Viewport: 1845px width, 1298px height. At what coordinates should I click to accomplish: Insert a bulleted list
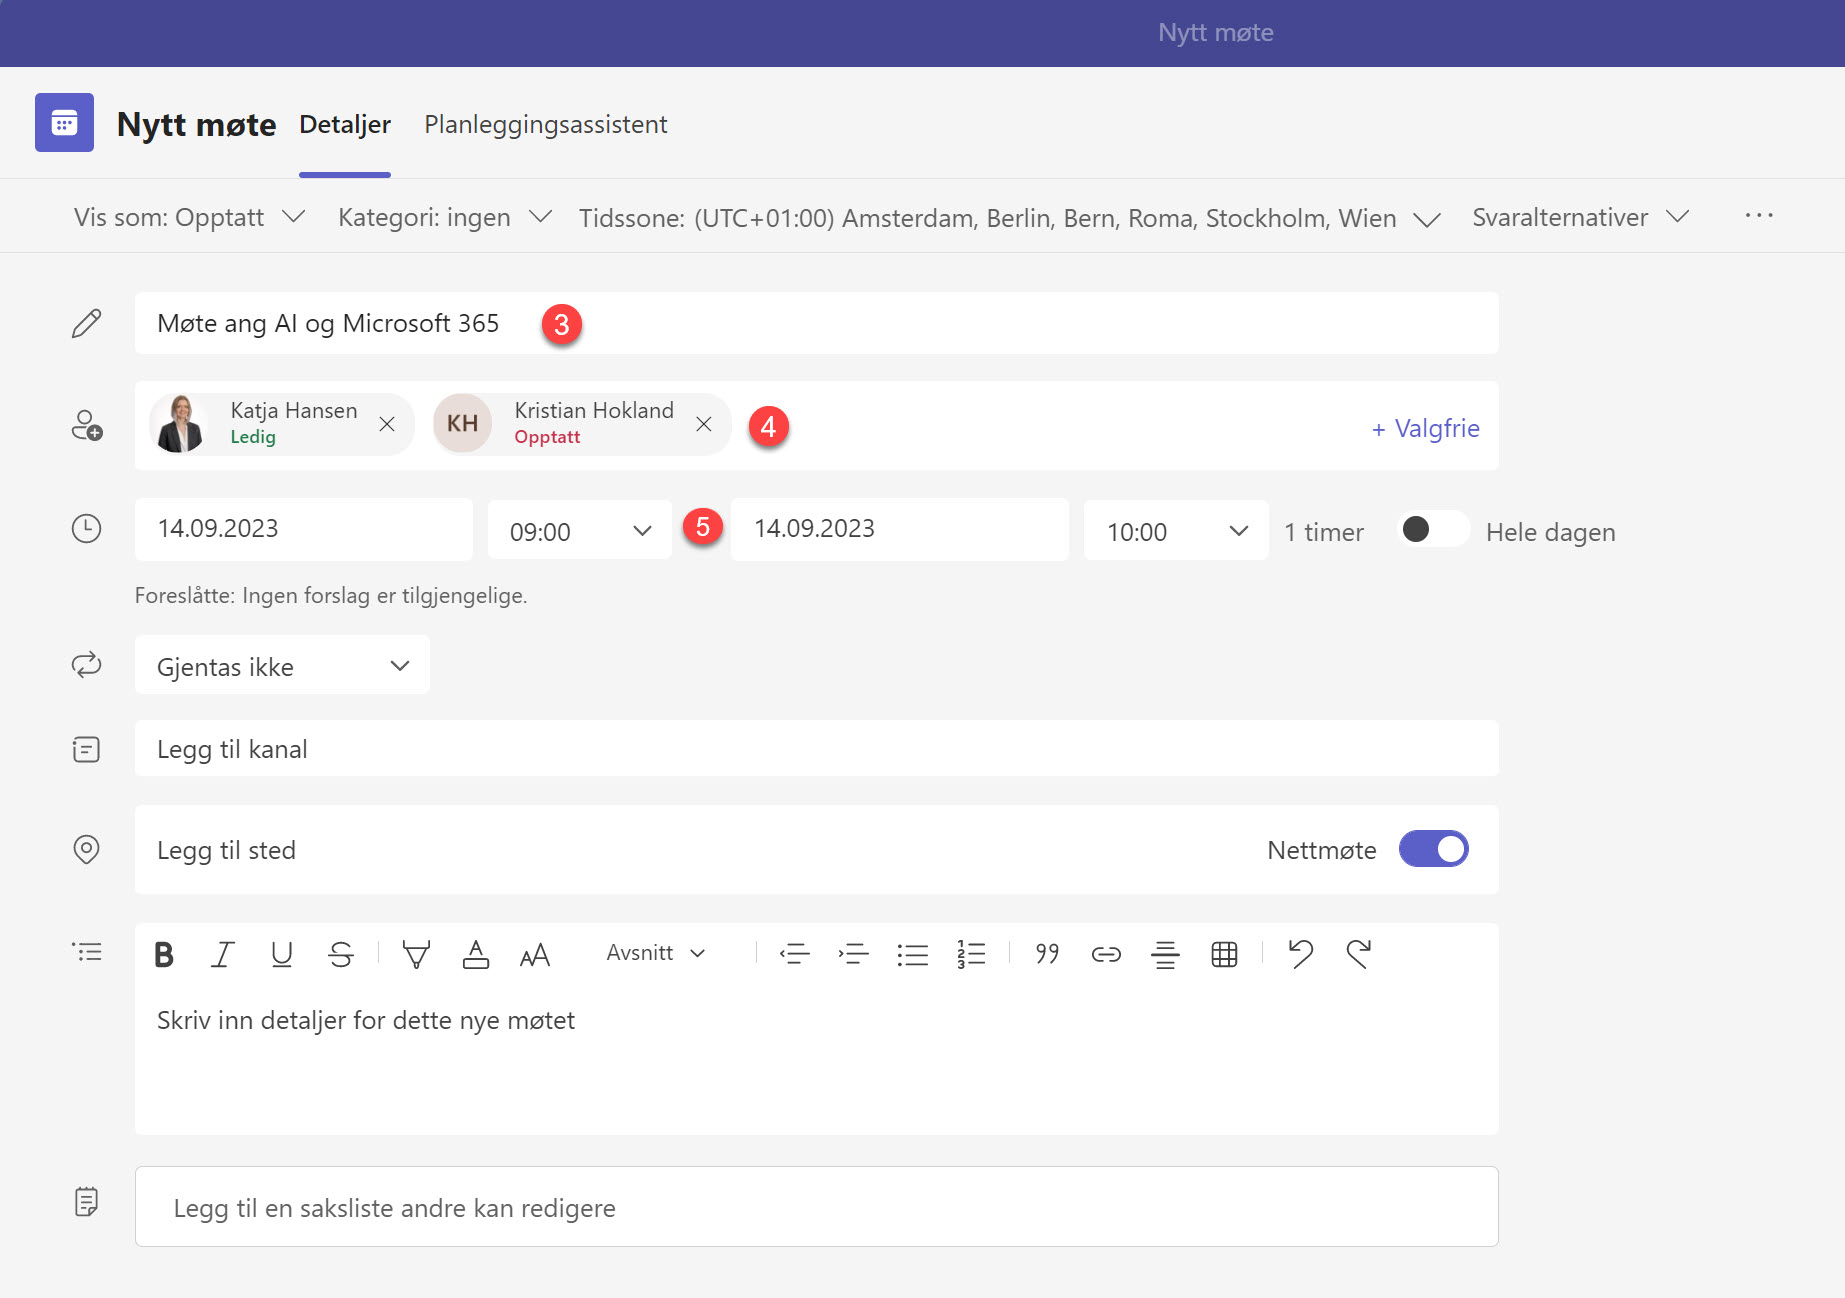coord(913,953)
